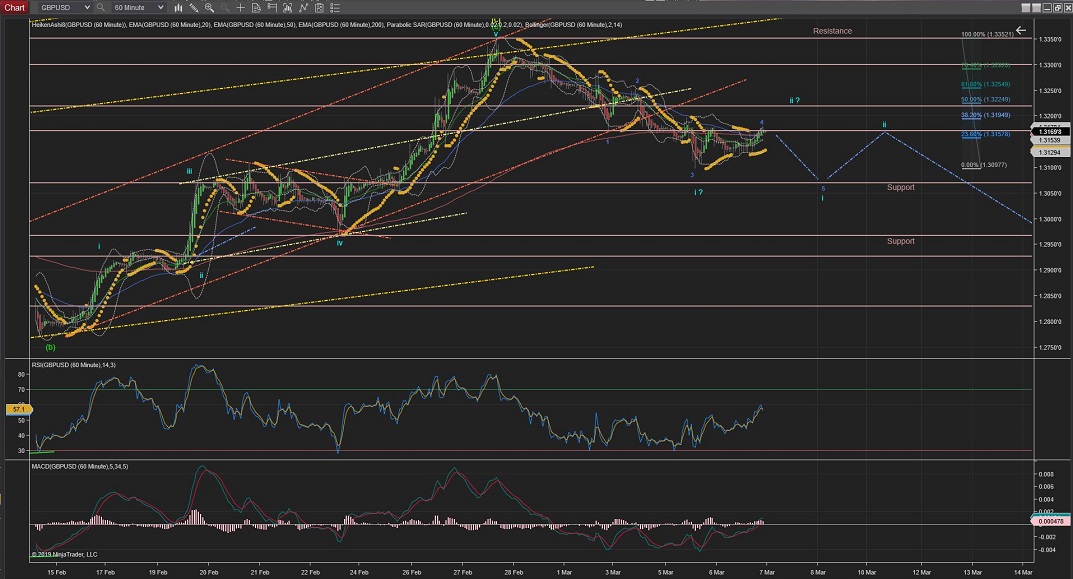
Task: Click the 1.3168 current price marker
Action: point(1047,131)
